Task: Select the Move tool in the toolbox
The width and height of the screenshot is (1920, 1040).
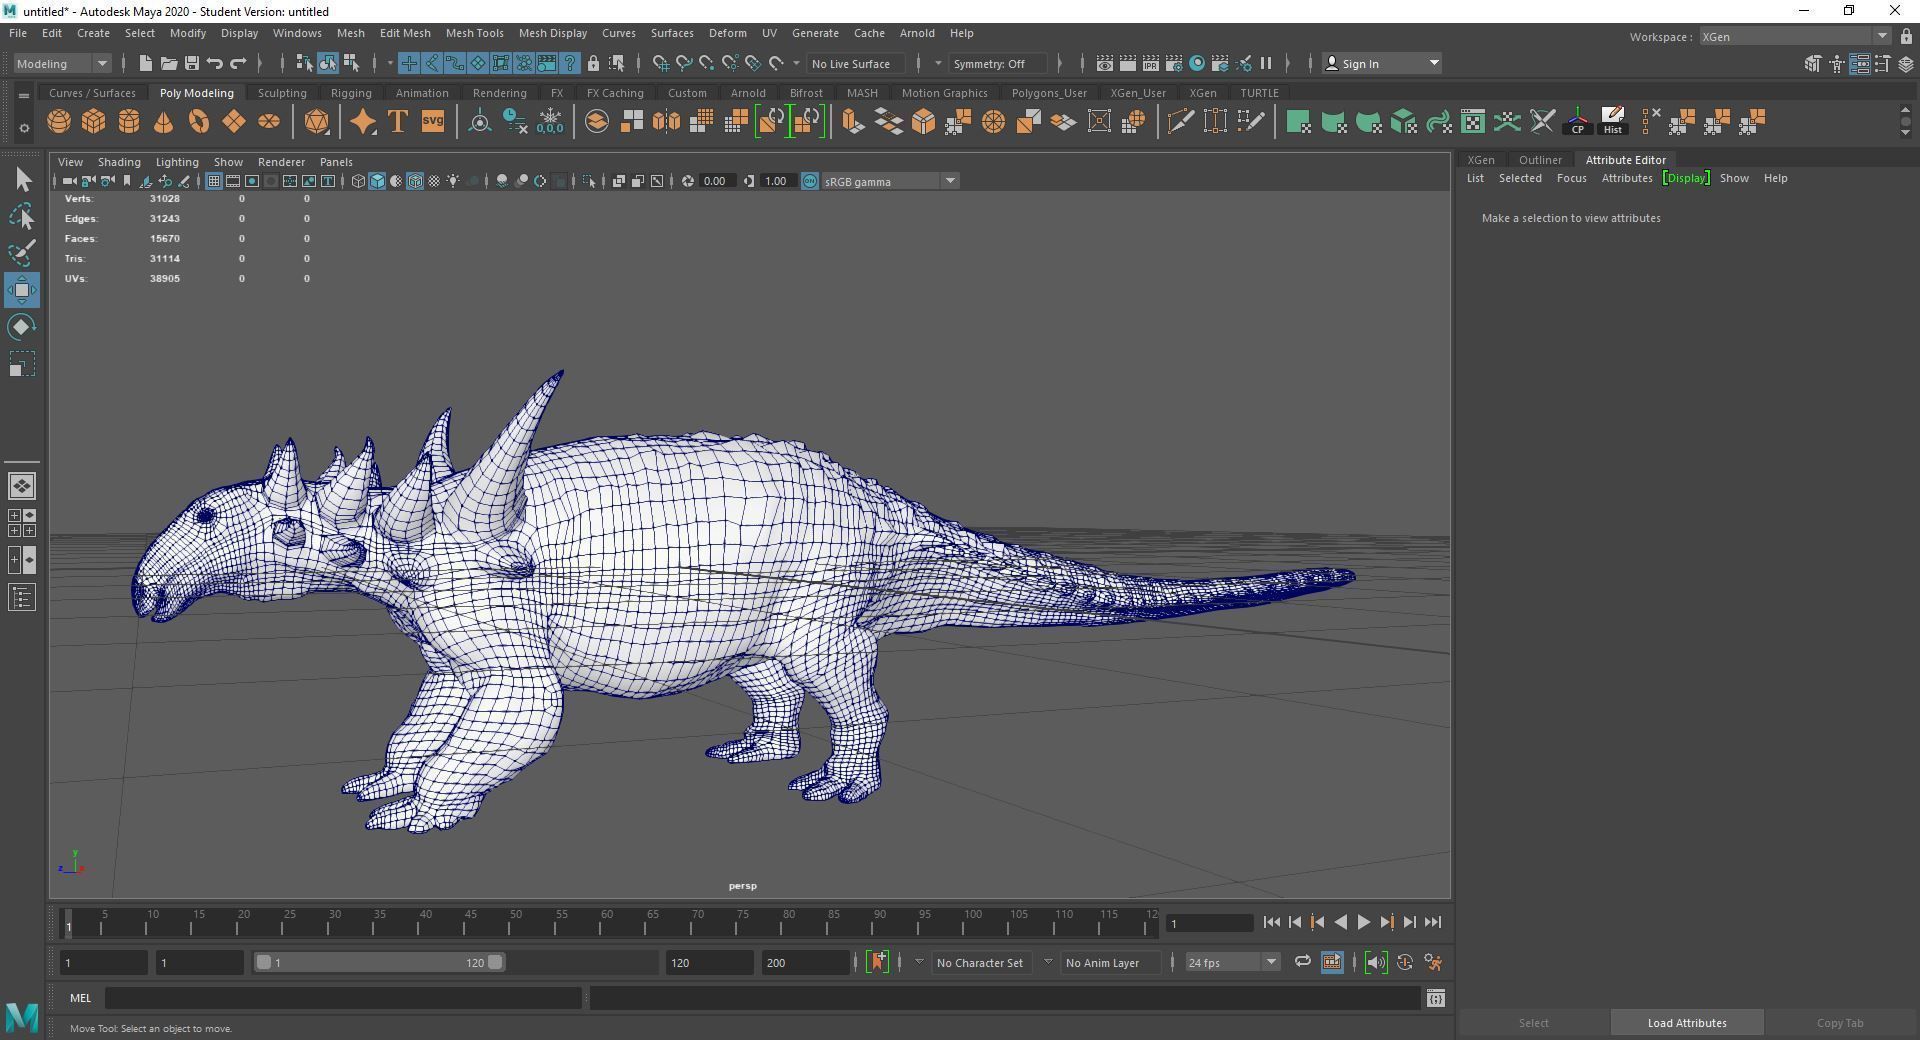Action: click(22, 290)
